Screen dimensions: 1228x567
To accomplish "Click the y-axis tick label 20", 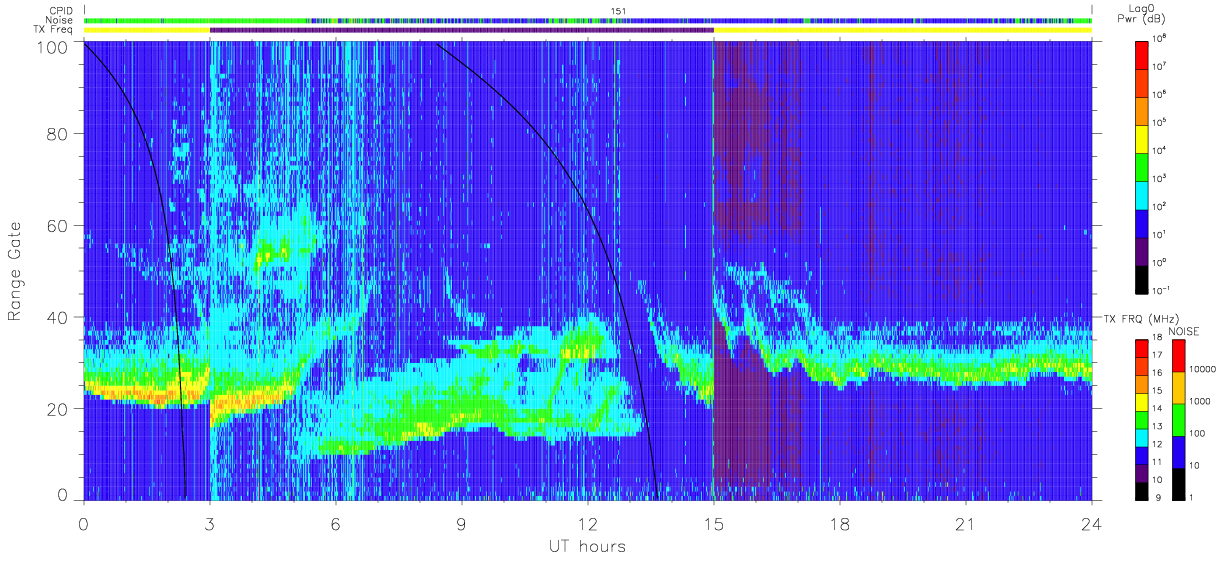I will click(x=56, y=409).
